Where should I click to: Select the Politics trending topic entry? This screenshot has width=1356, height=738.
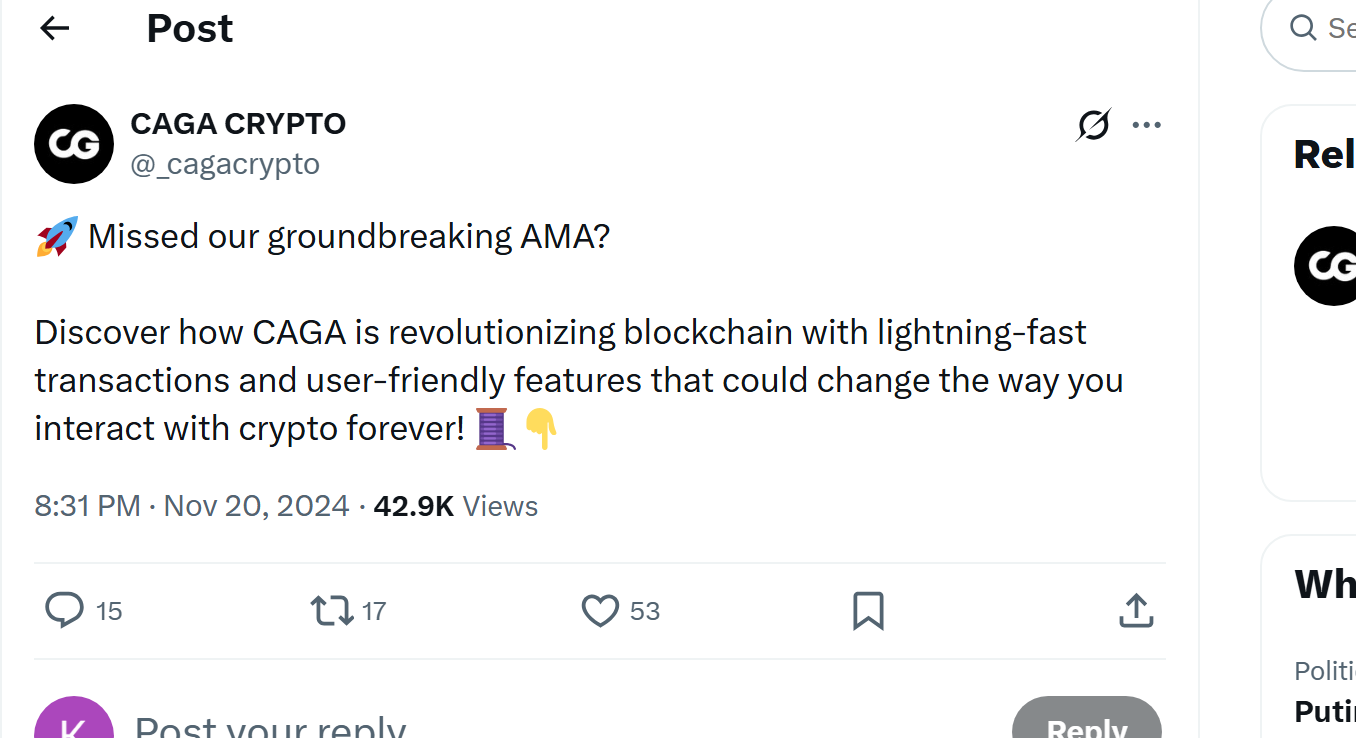pyautogui.click(x=1320, y=671)
